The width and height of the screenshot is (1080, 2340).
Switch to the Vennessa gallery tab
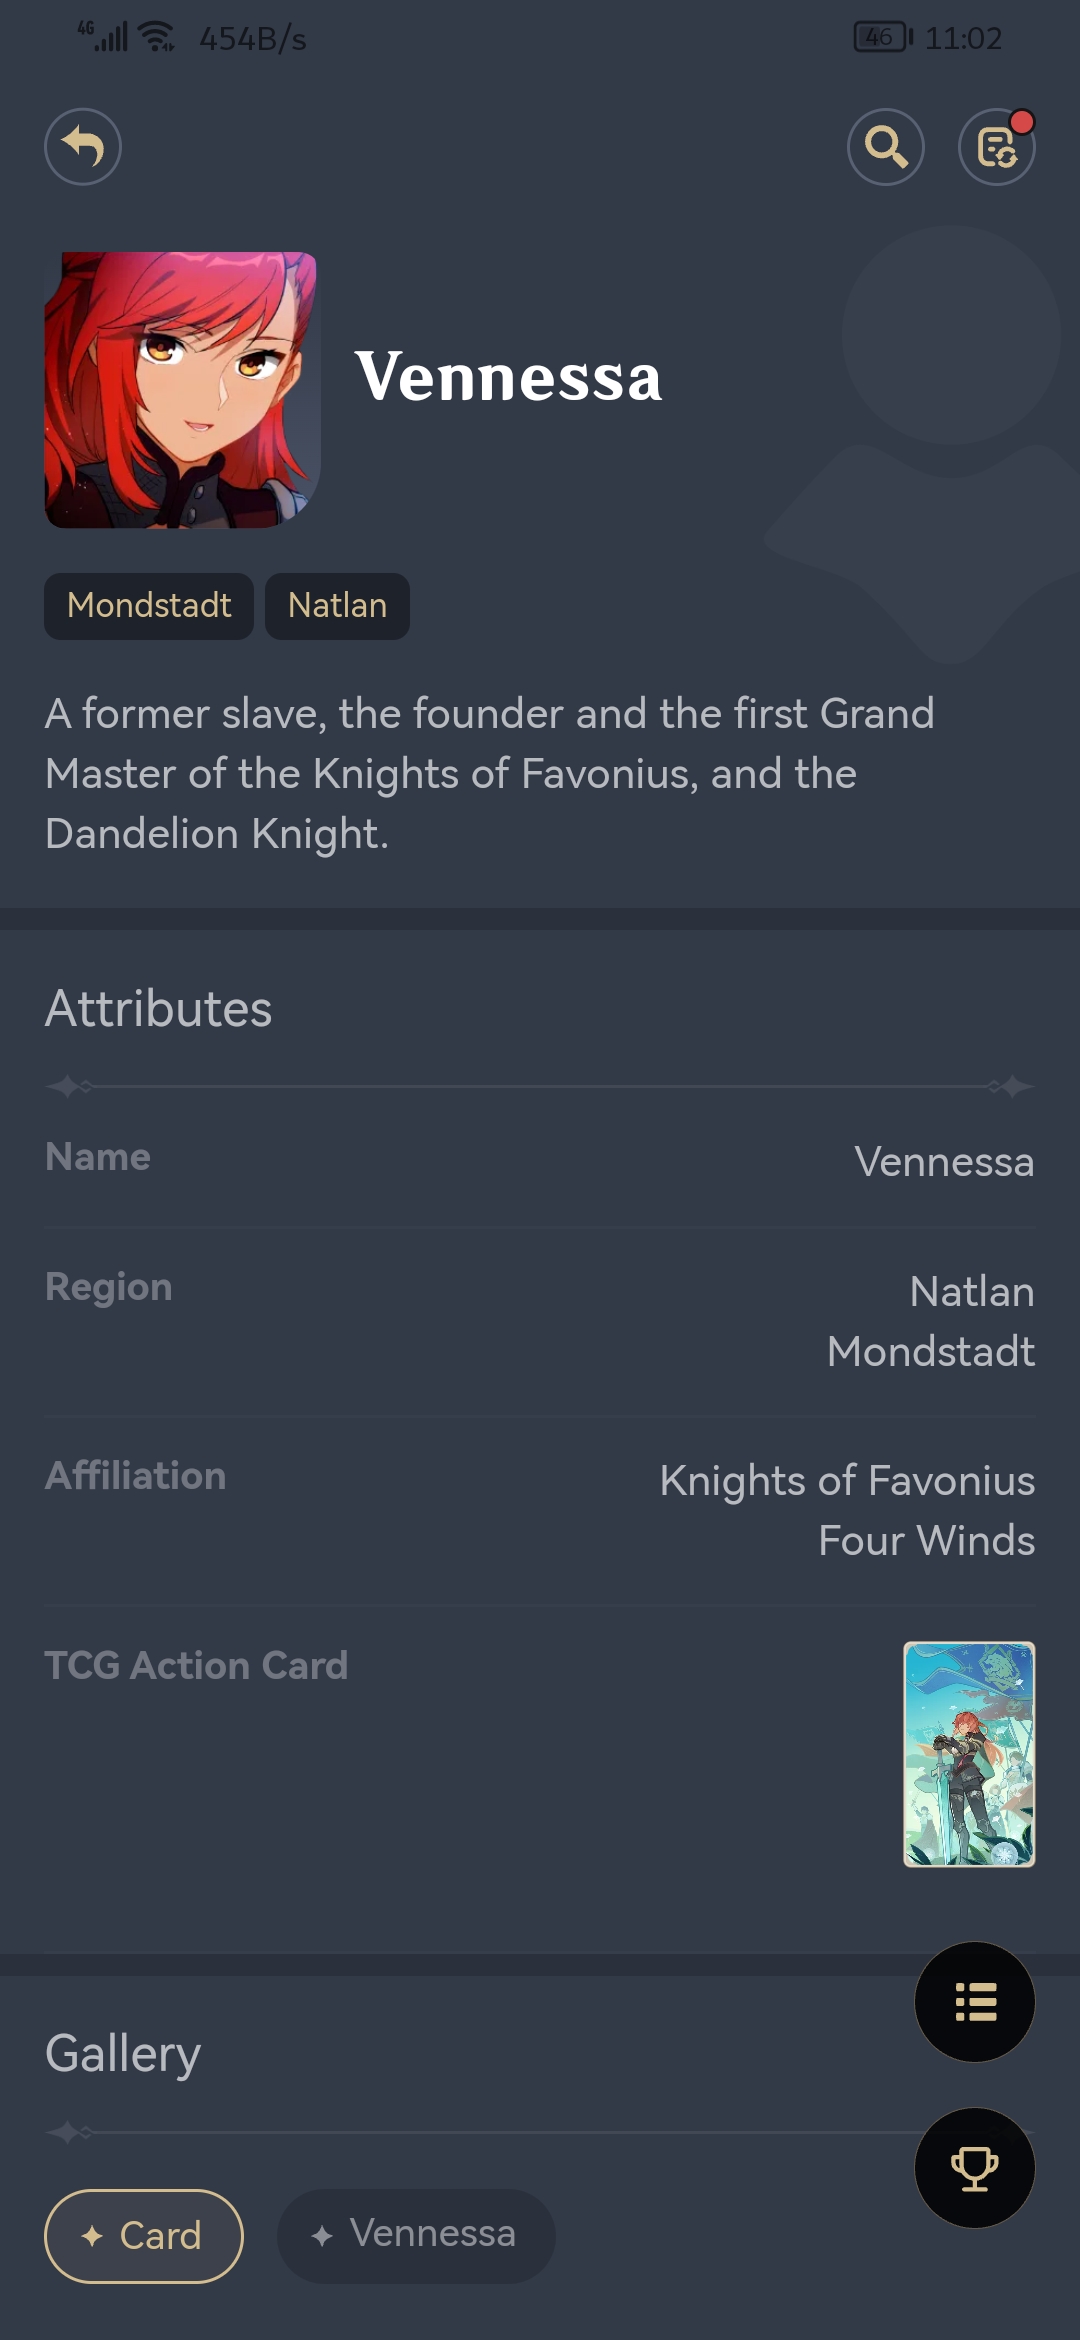coord(416,2236)
